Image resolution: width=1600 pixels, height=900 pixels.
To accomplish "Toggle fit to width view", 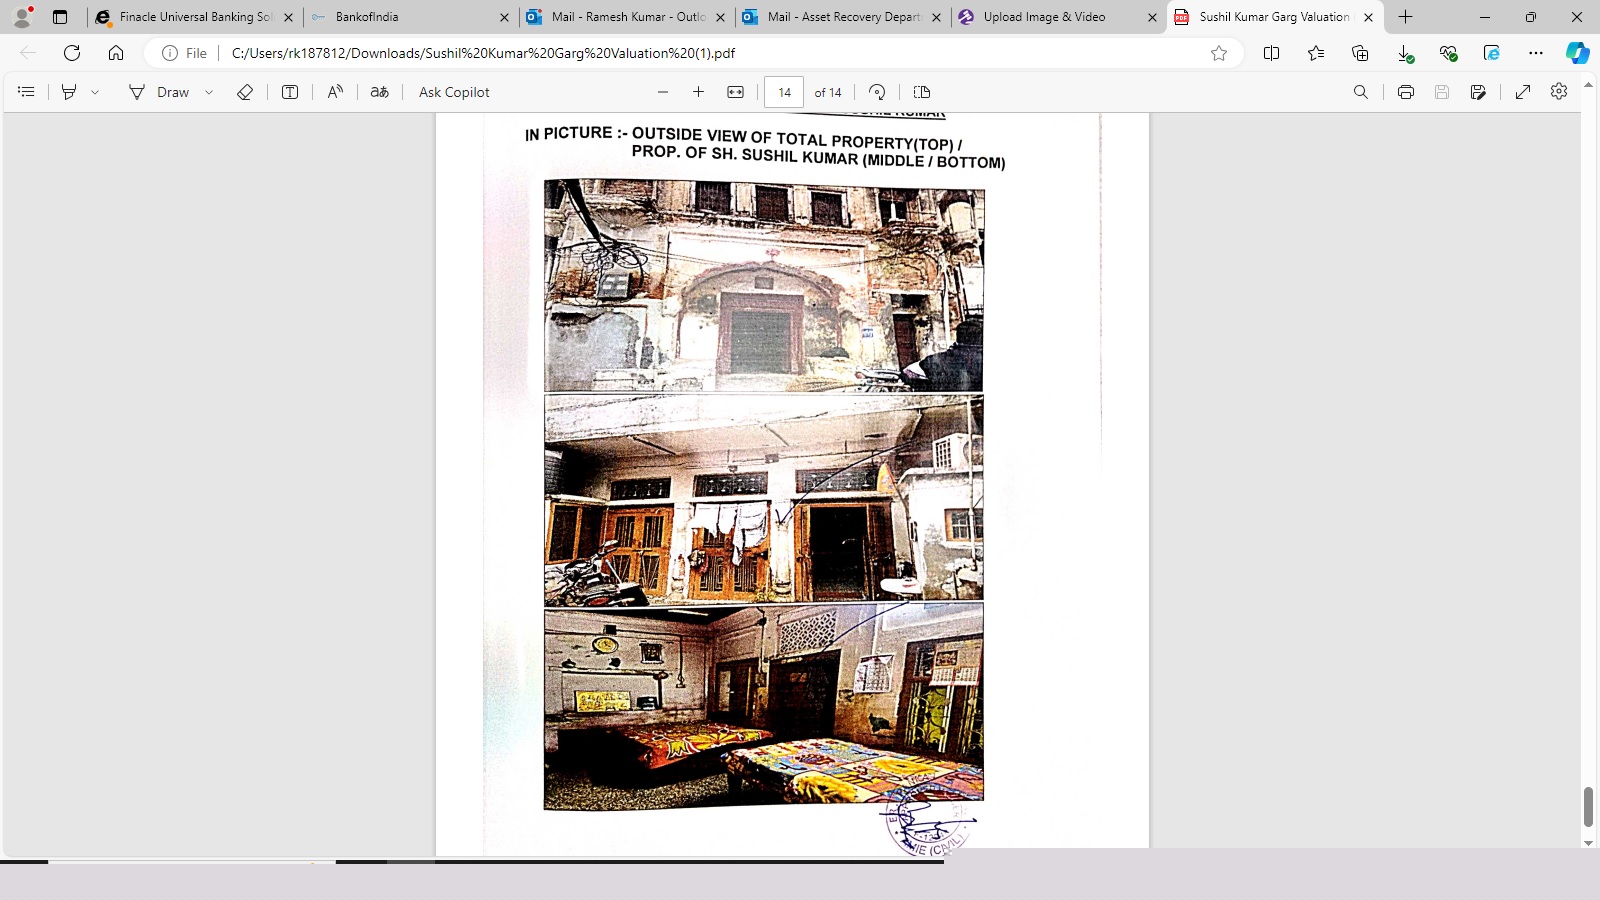I will click(x=736, y=92).
